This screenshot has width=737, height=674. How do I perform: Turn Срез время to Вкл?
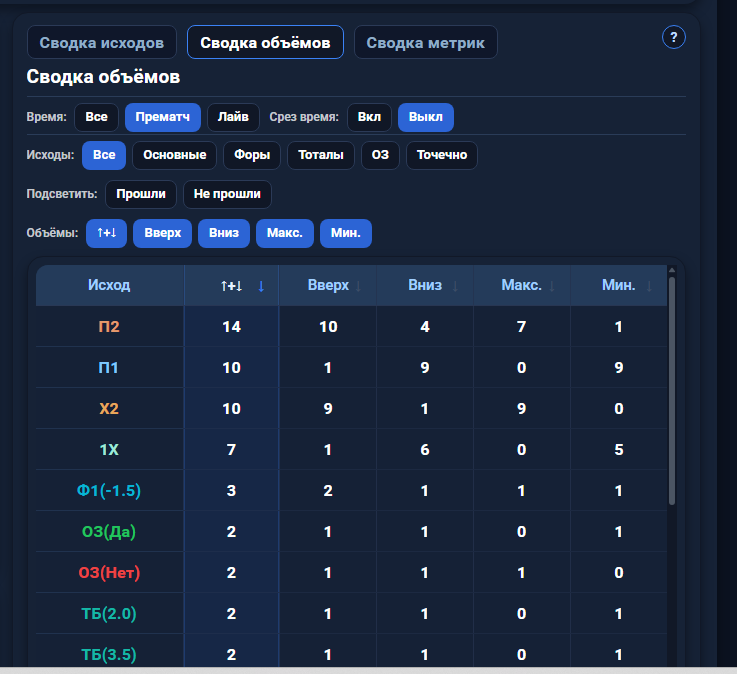point(369,117)
